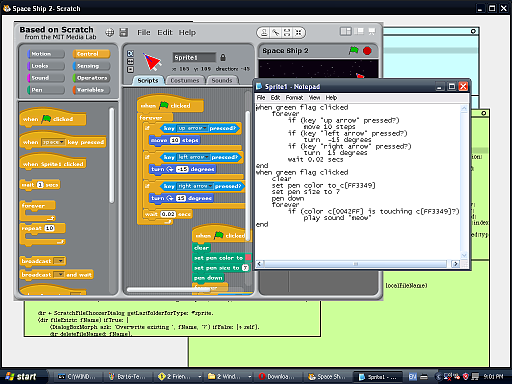Select the Control block category
Screen dimensions: 512x384
[x=91, y=54]
